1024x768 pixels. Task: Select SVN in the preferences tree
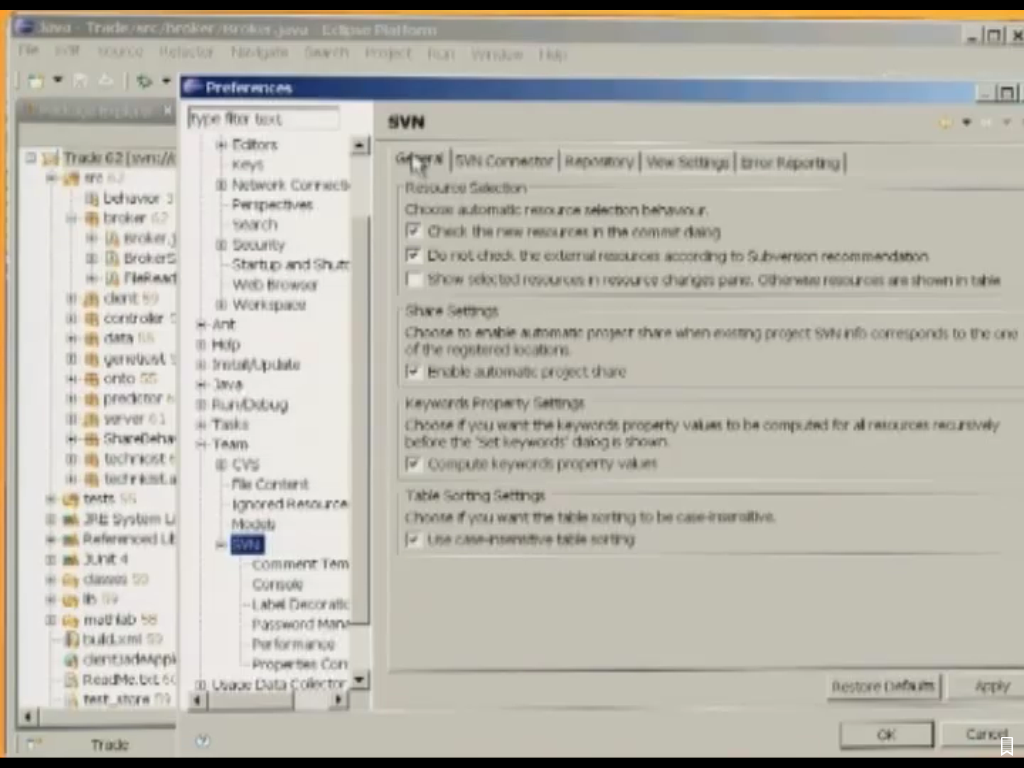coord(247,545)
